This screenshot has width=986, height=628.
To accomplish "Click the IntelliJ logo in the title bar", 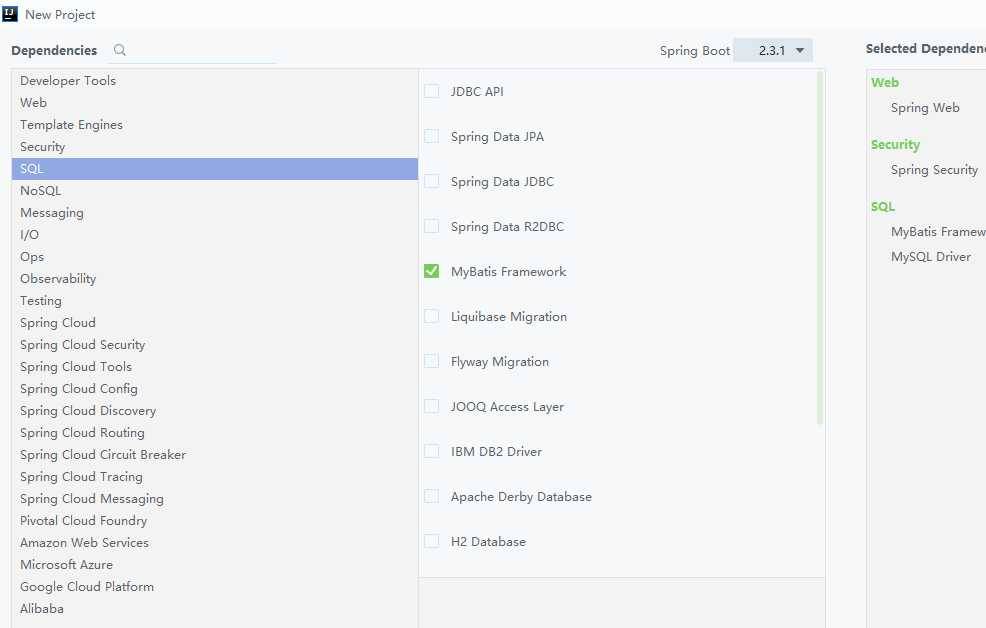I will point(11,14).
